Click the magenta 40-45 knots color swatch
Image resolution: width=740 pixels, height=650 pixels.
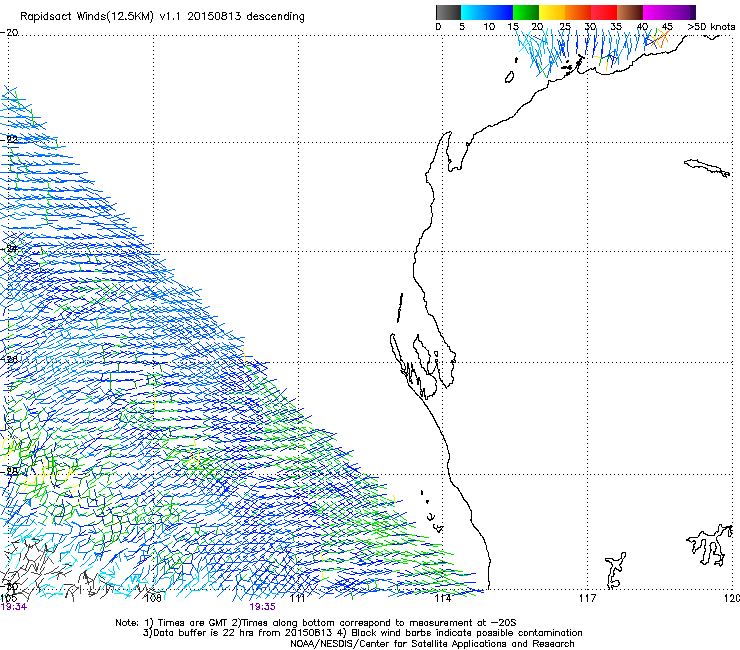click(x=654, y=12)
